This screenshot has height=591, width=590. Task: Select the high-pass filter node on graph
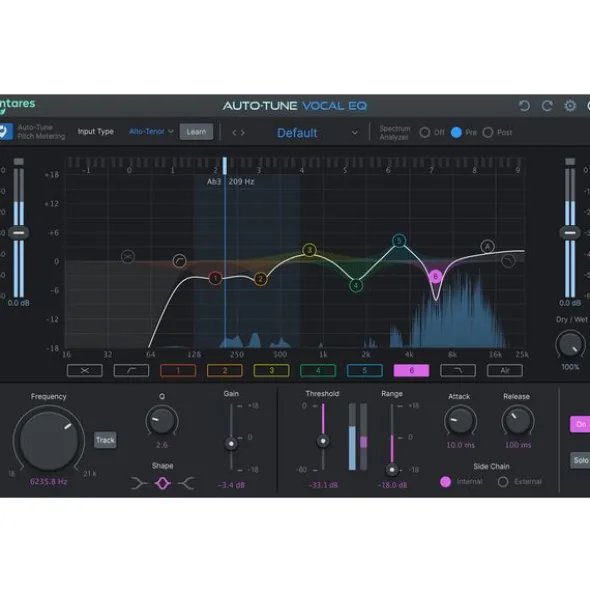coord(179,261)
